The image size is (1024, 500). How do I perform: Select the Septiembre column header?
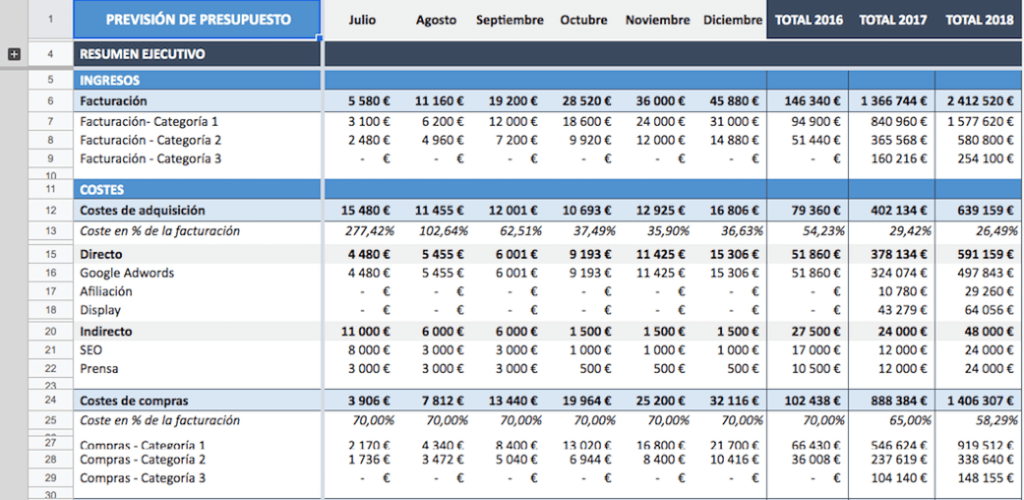[509, 20]
